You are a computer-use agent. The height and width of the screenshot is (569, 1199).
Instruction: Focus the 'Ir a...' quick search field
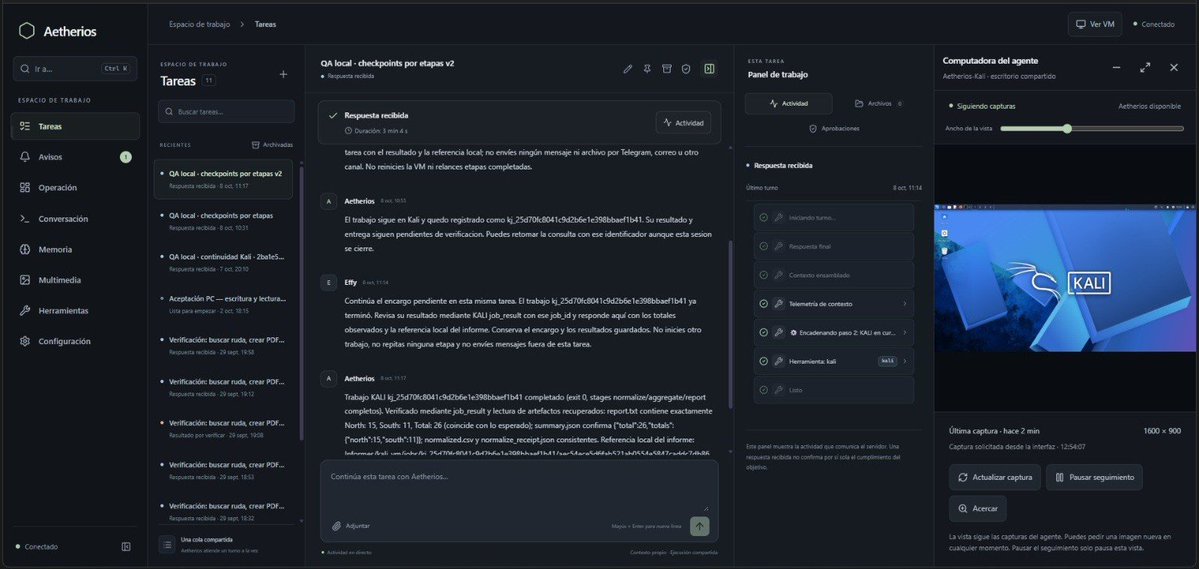point(75,69)
